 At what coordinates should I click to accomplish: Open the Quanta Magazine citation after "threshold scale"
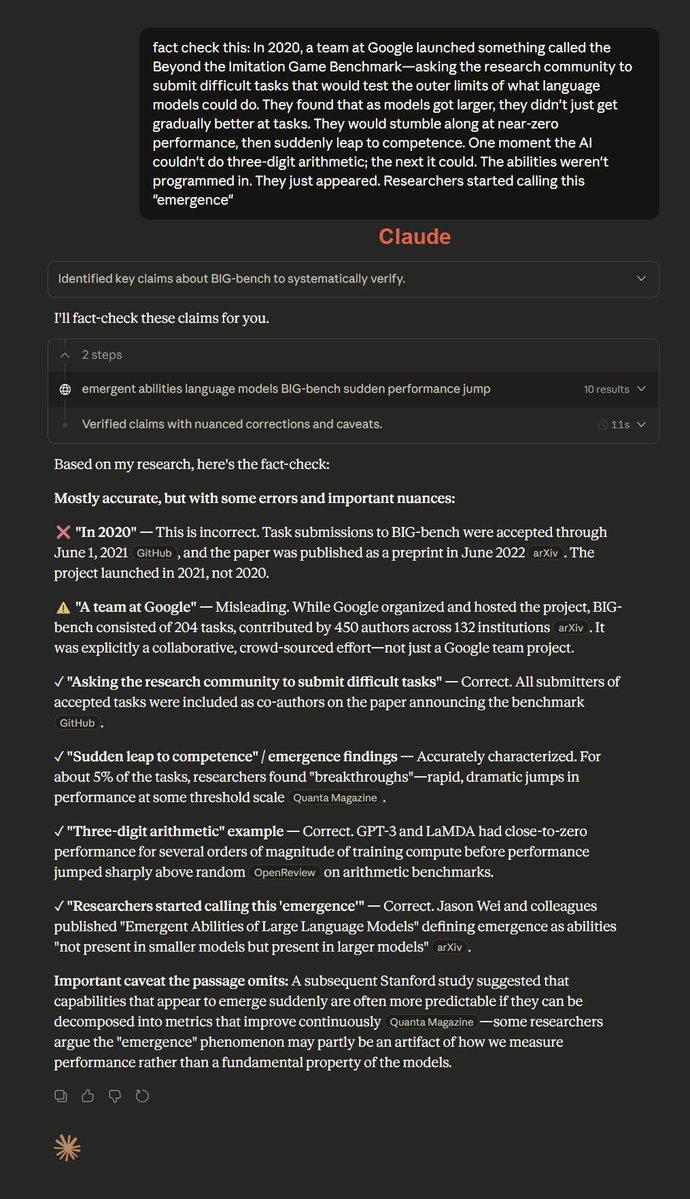point(337,798)
